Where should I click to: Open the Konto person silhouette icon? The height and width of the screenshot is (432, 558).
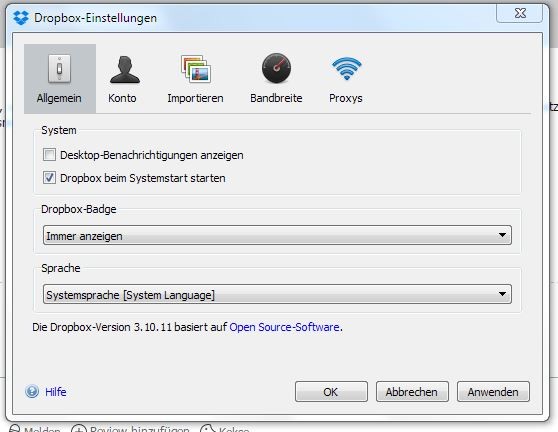(x=125, y=69)
